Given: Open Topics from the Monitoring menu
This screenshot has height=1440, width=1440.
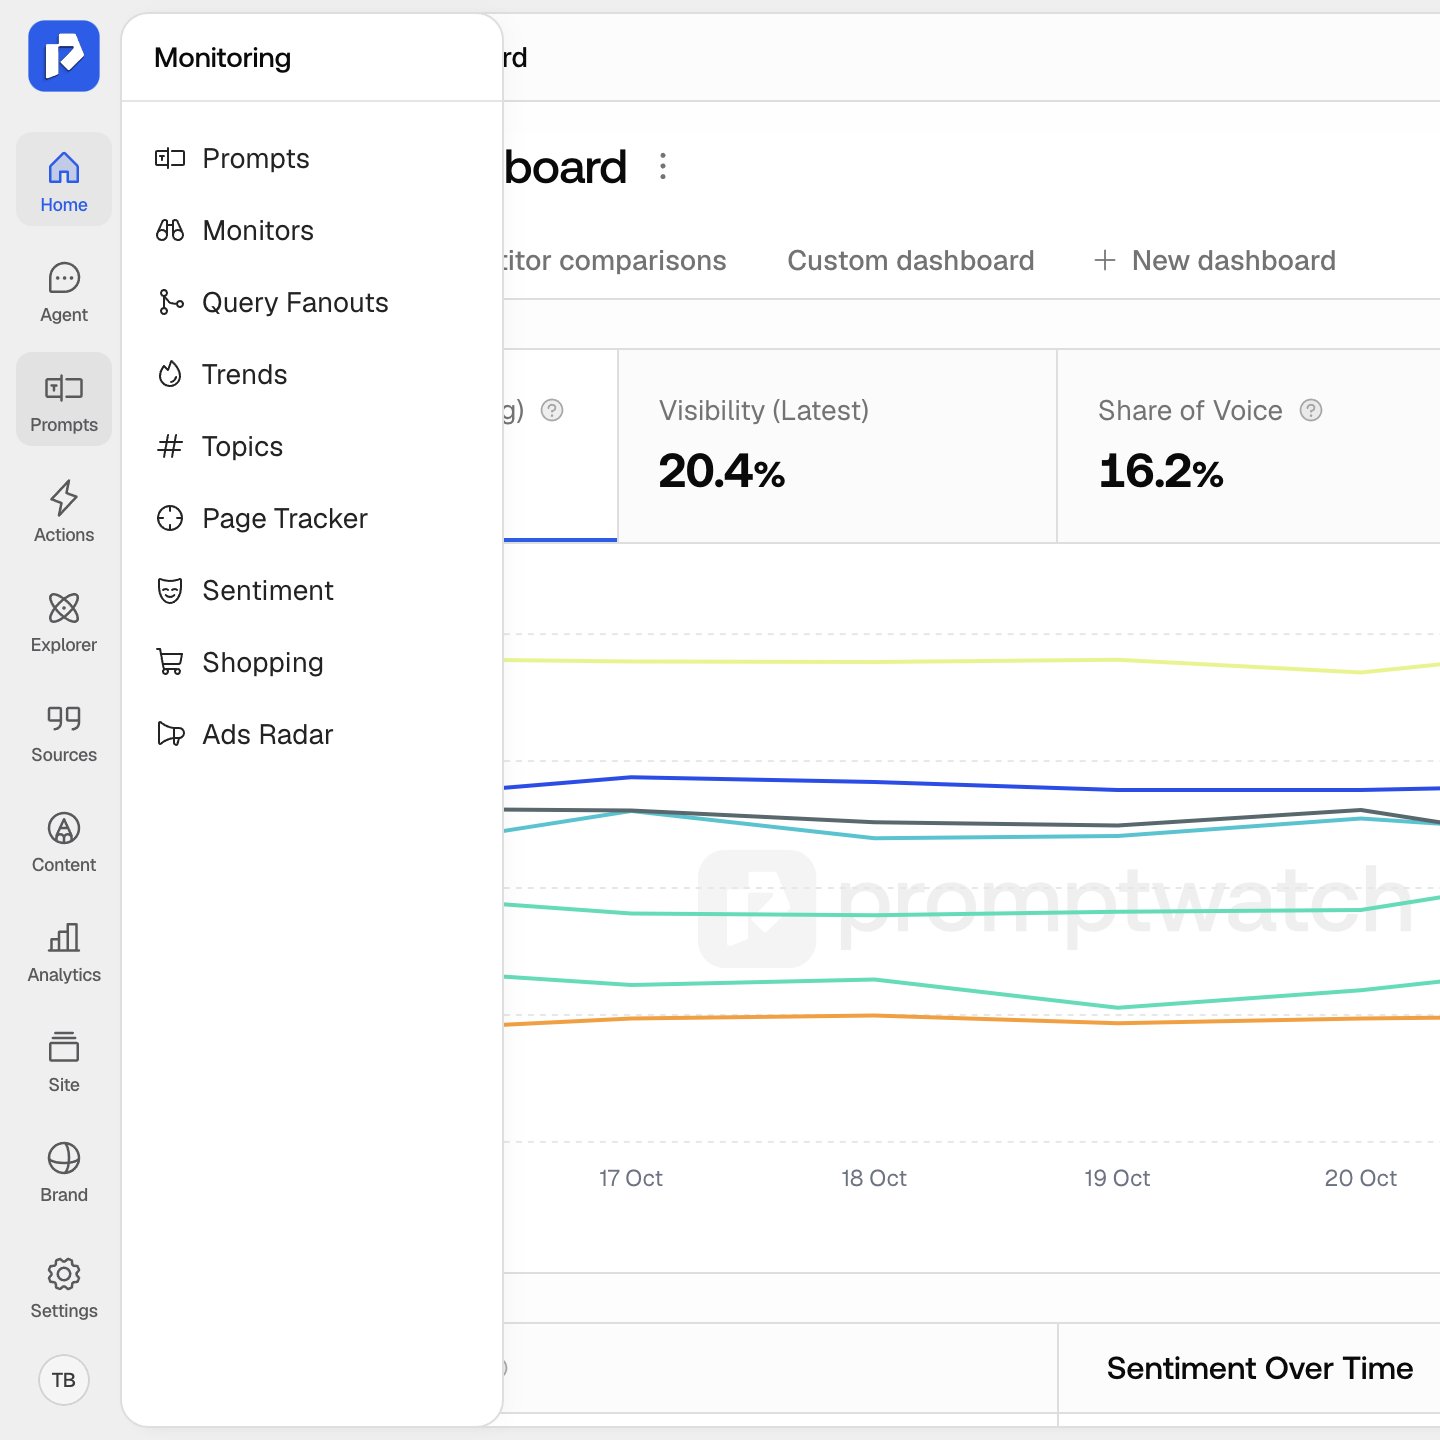Looking at the screenshot, I should (312, 446).
